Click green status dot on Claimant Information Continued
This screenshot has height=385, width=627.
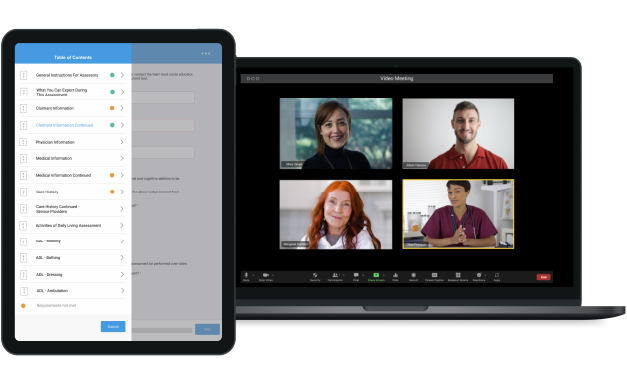[x=112, y=125]
